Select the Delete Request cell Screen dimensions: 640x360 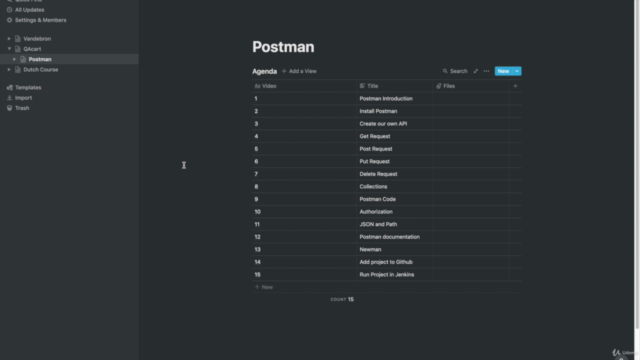[395, 174]
